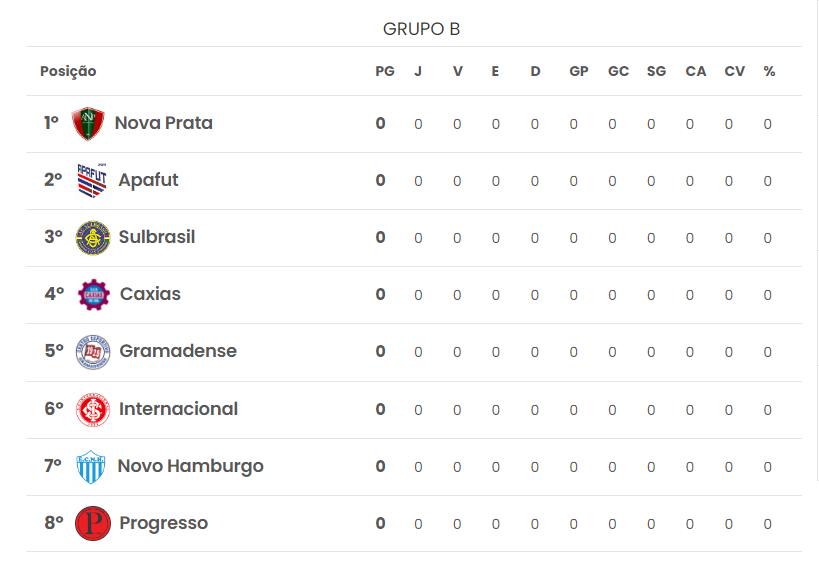819x579 pixels.
Task: Click the Gramadense team badge
Action: tap(93, 352)
